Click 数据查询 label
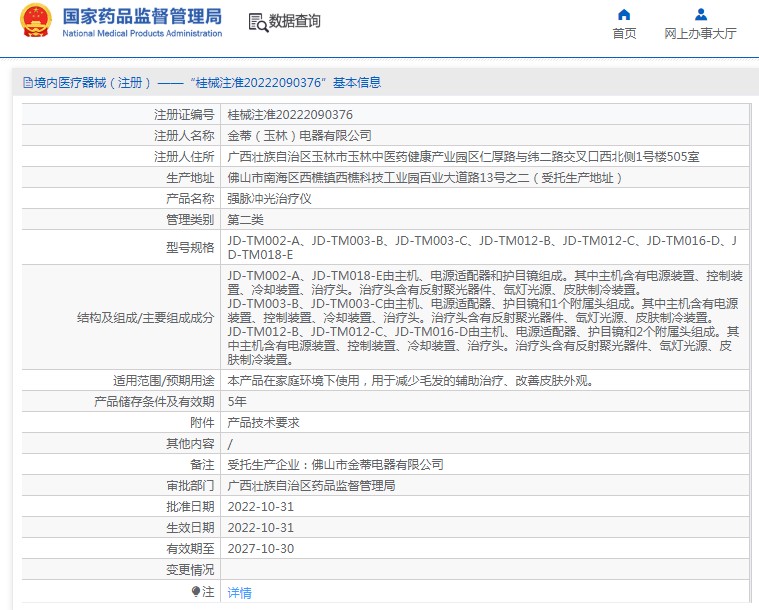 (294, 21)
